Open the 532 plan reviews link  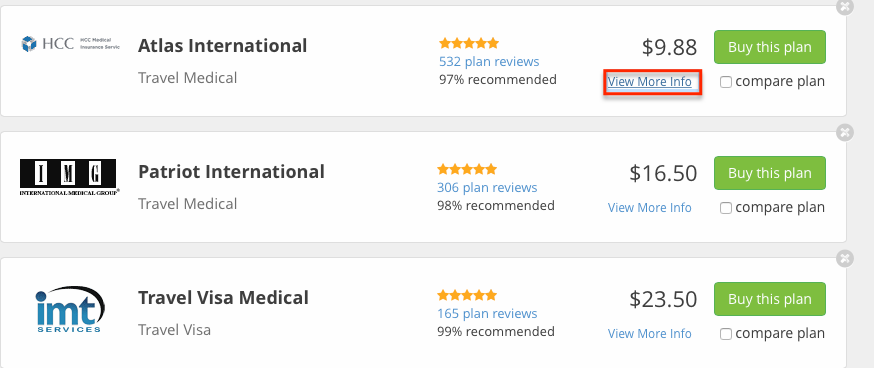(x=489, y=61)
